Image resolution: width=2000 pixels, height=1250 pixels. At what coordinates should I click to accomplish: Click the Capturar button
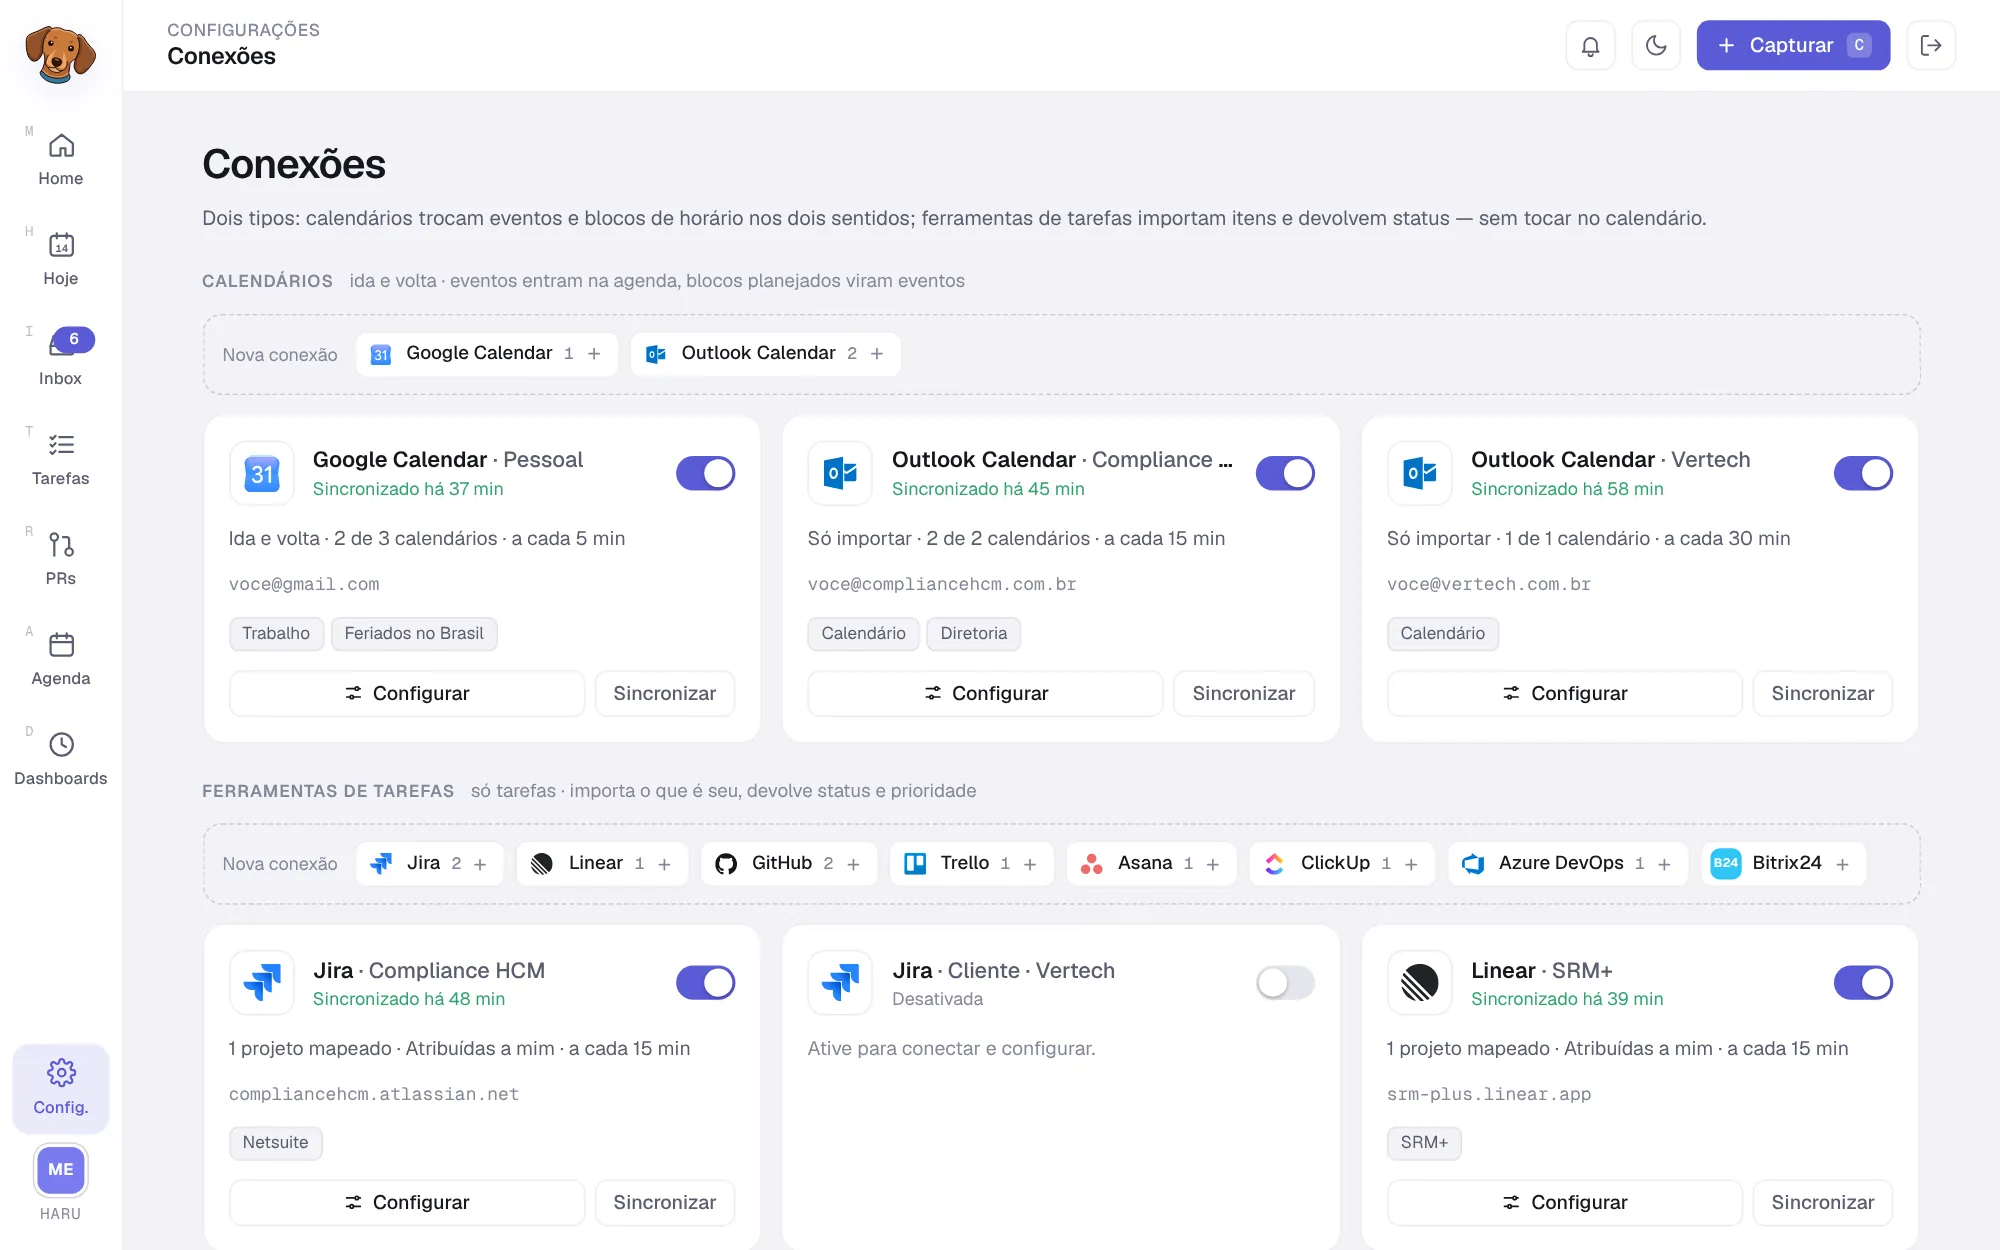1793,45
